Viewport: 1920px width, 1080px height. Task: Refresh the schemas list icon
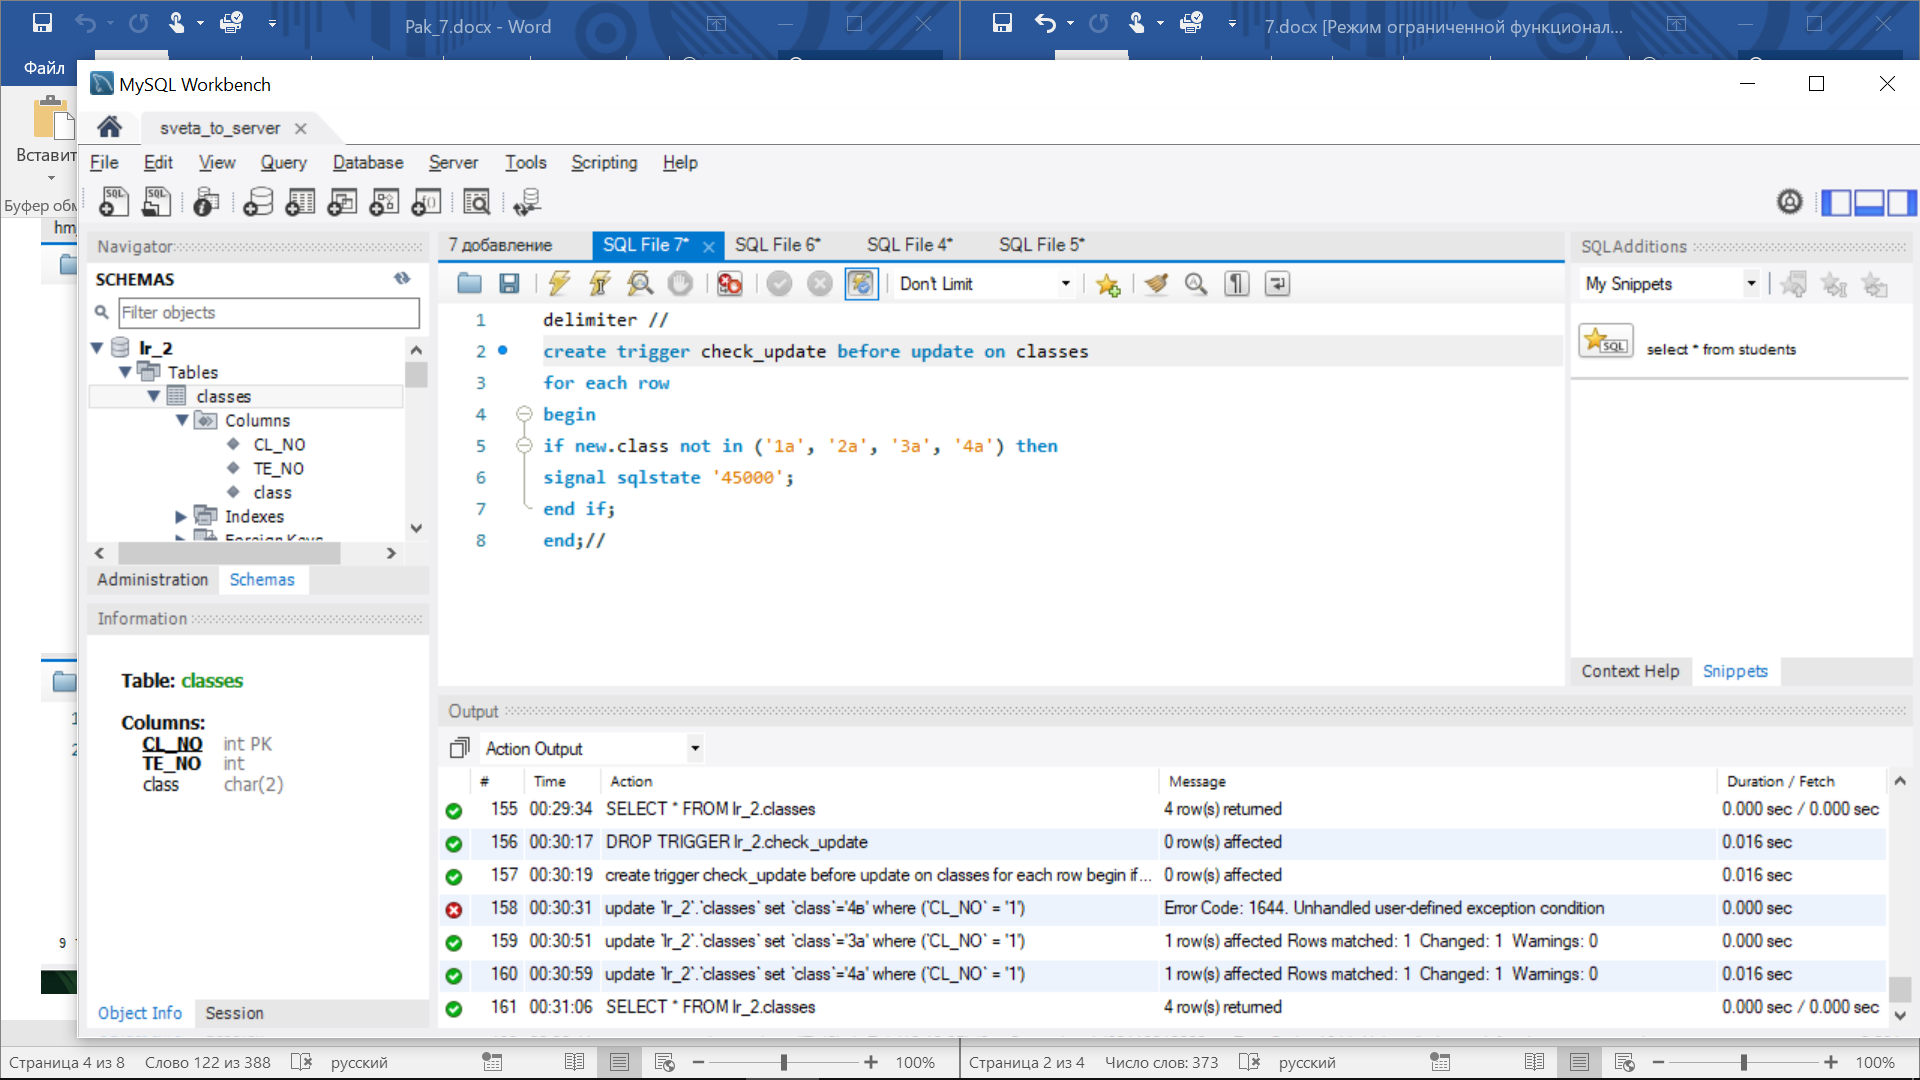pos(402,279)
